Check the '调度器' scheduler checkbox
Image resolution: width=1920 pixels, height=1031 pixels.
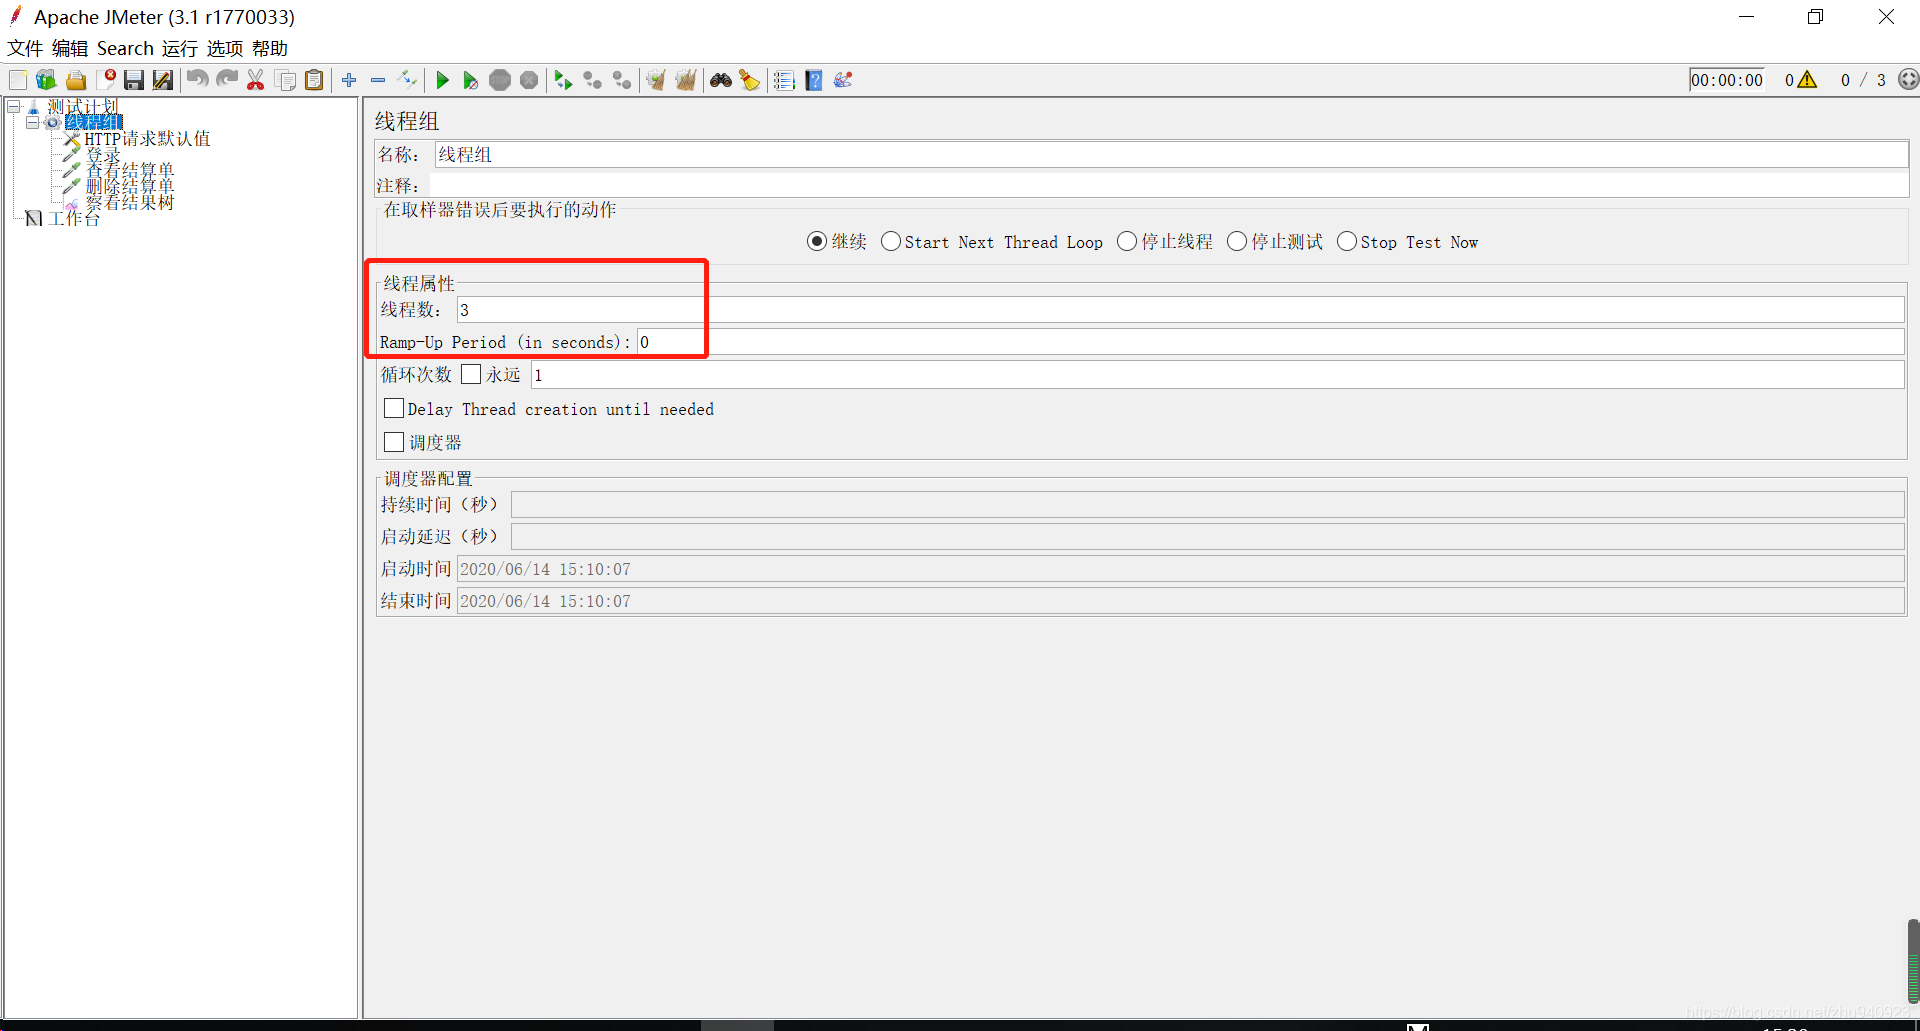tap(394, 441)
